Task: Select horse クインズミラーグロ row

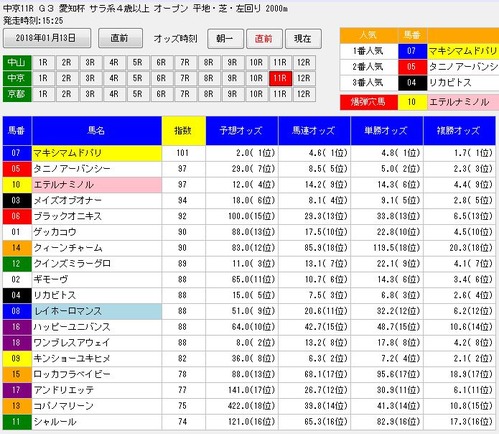Action: [249, 264]
